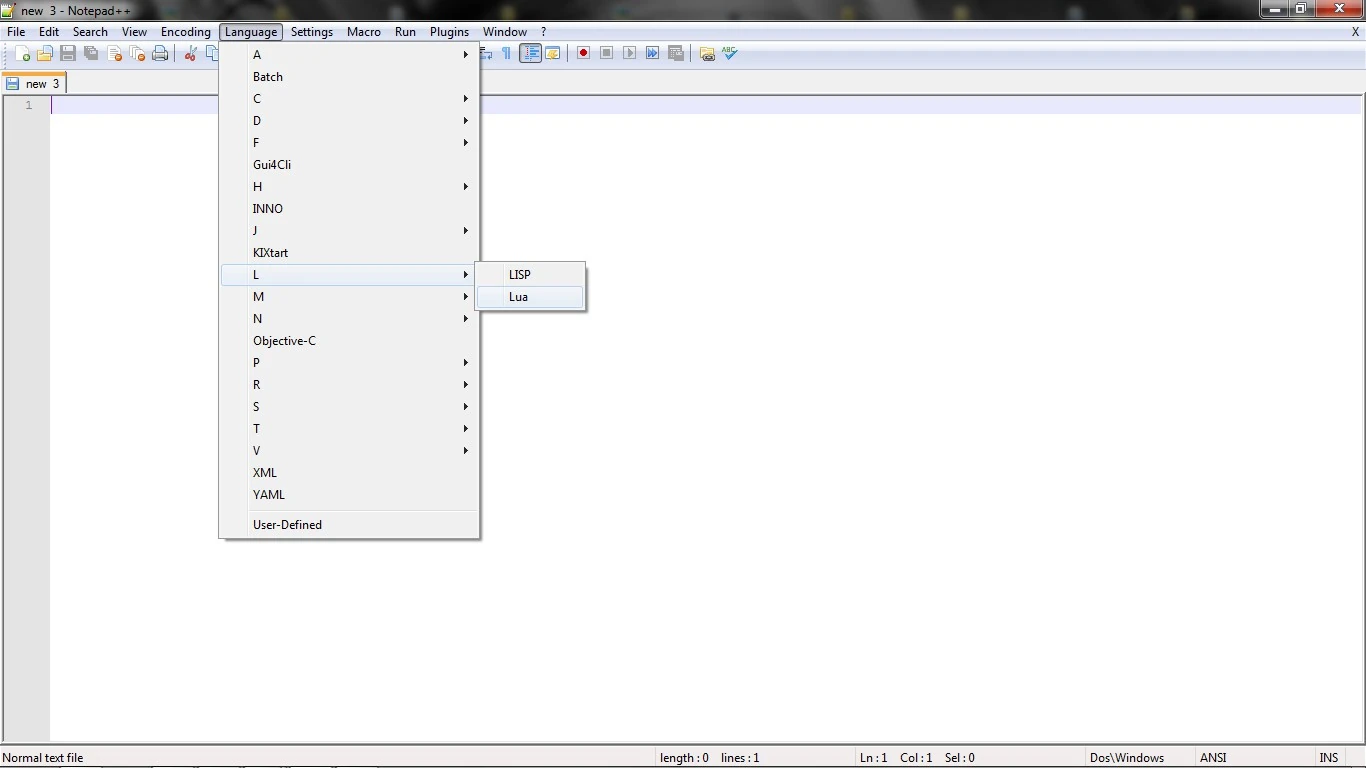Expand the M language submenu

click(x=350, y=297)
